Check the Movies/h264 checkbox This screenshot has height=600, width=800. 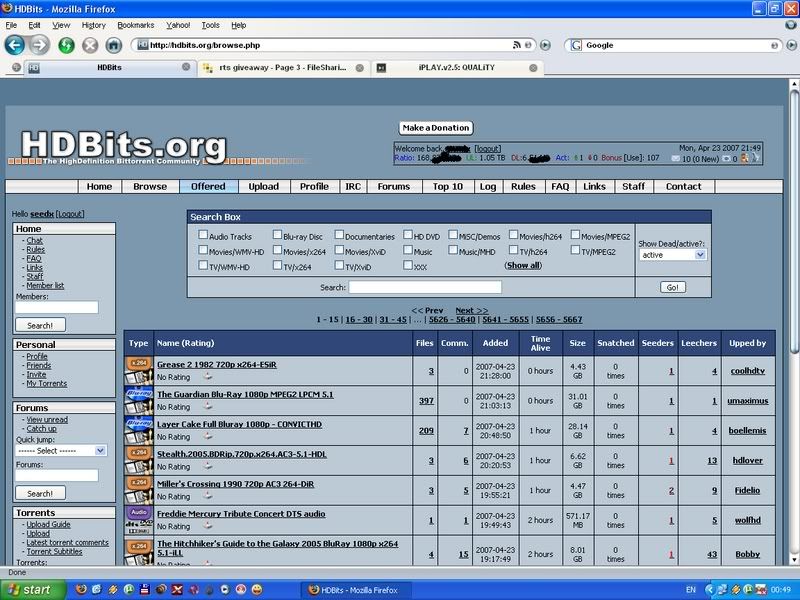[x=513, y=235]
